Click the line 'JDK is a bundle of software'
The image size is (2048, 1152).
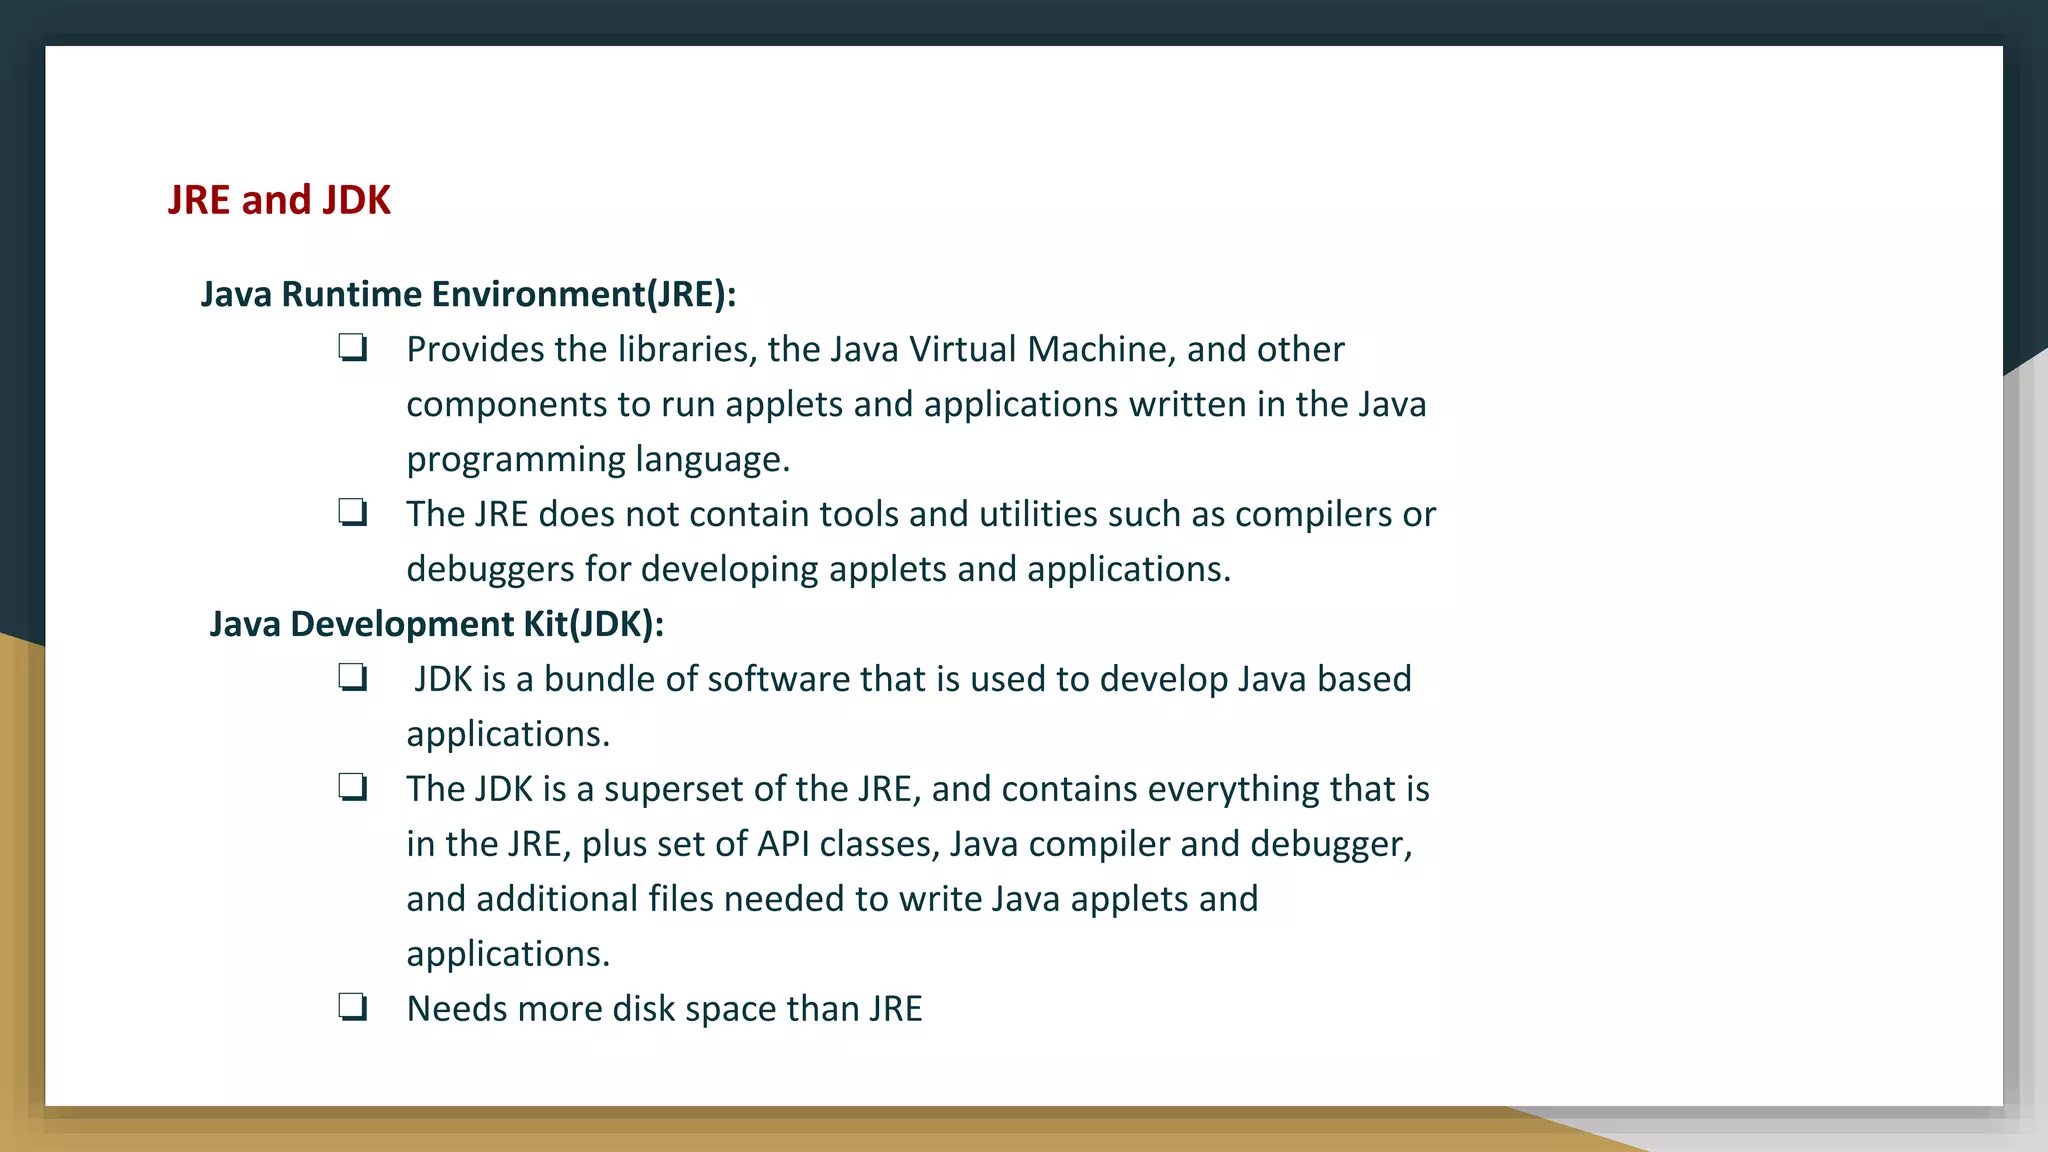click(913, 679)
